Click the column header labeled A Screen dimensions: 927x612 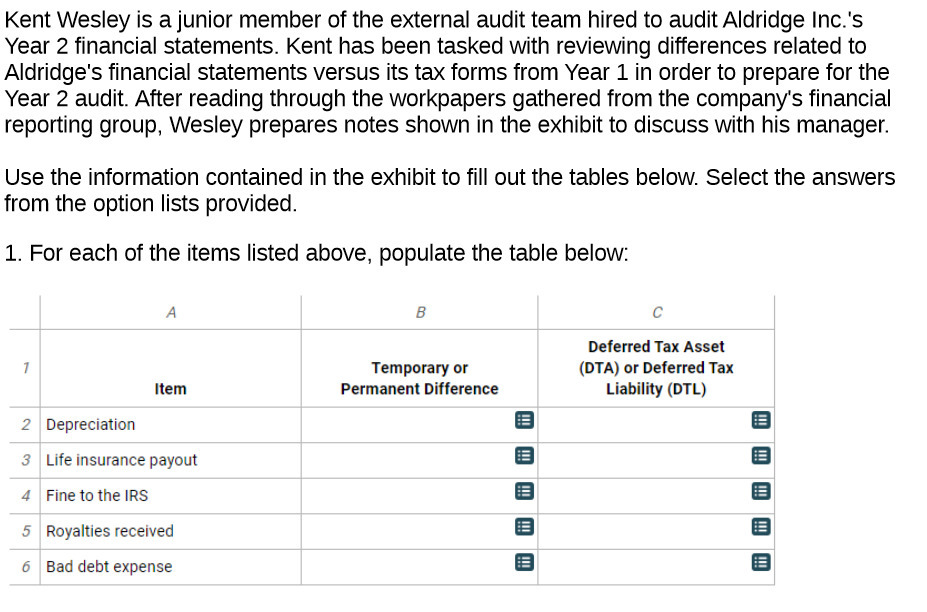coord(170,311)
